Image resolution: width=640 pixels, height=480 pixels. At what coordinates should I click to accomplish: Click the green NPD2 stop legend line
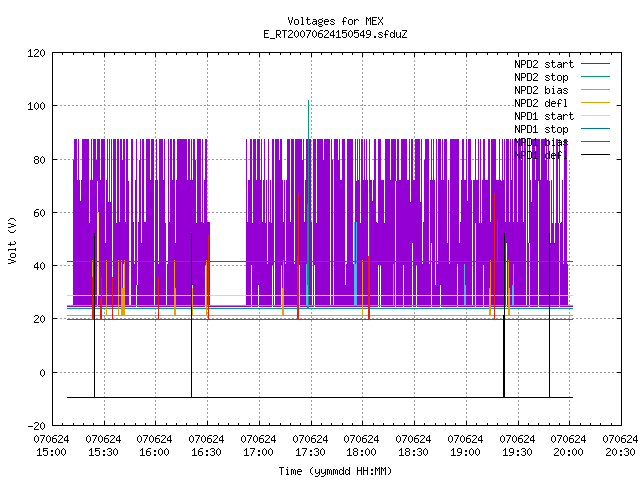pyautogui.click(x=595, y=76)
